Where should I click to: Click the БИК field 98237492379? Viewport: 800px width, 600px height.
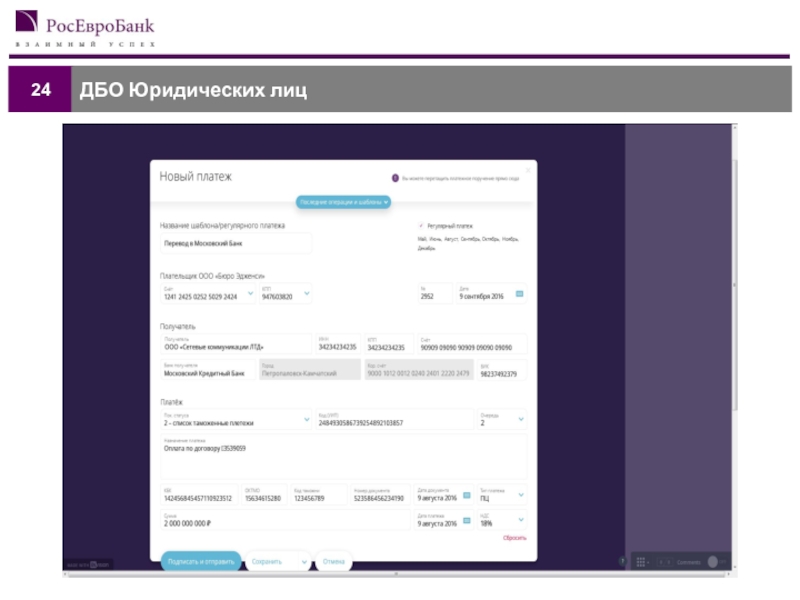(x=502, y=370)
